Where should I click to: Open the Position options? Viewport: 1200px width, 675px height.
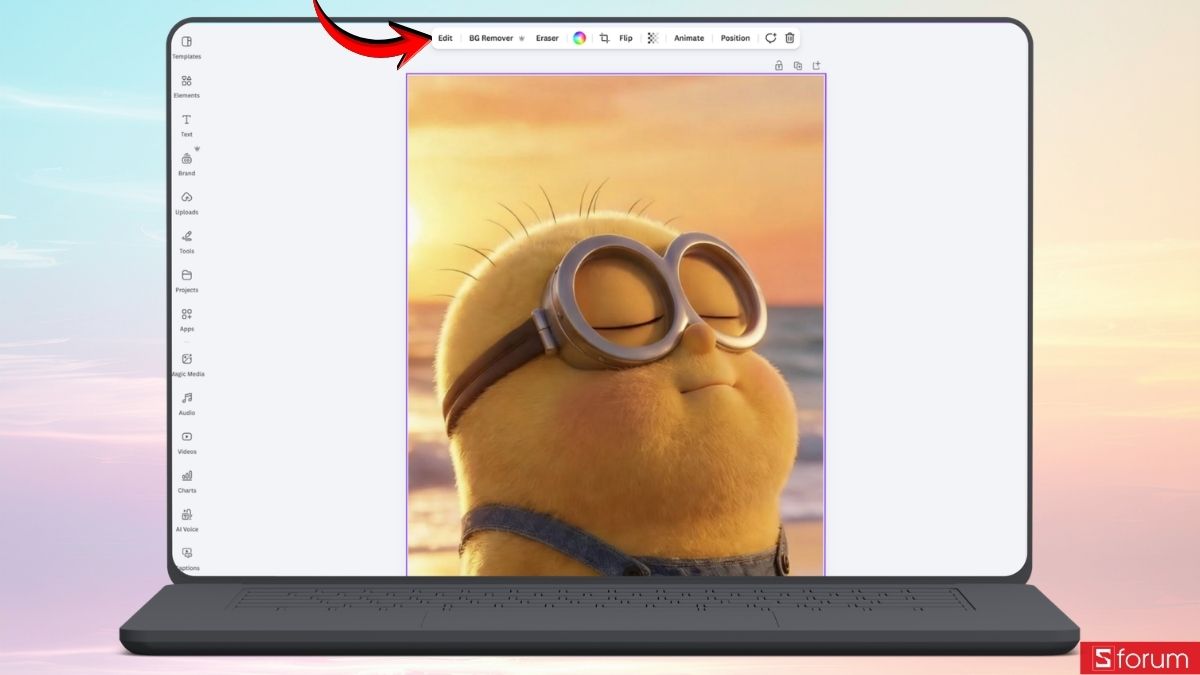coord(735,38)
